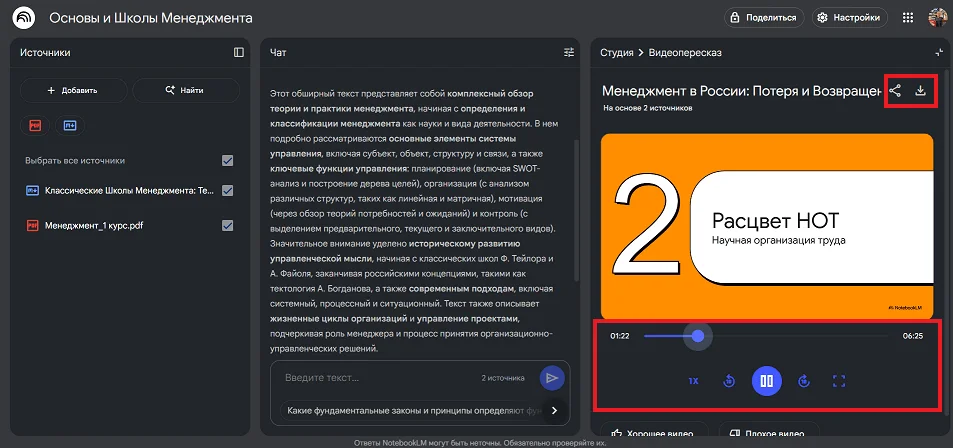
Task: Uncheck the Менеджмент_1 курс.pdf source
Action: [228, 225]
